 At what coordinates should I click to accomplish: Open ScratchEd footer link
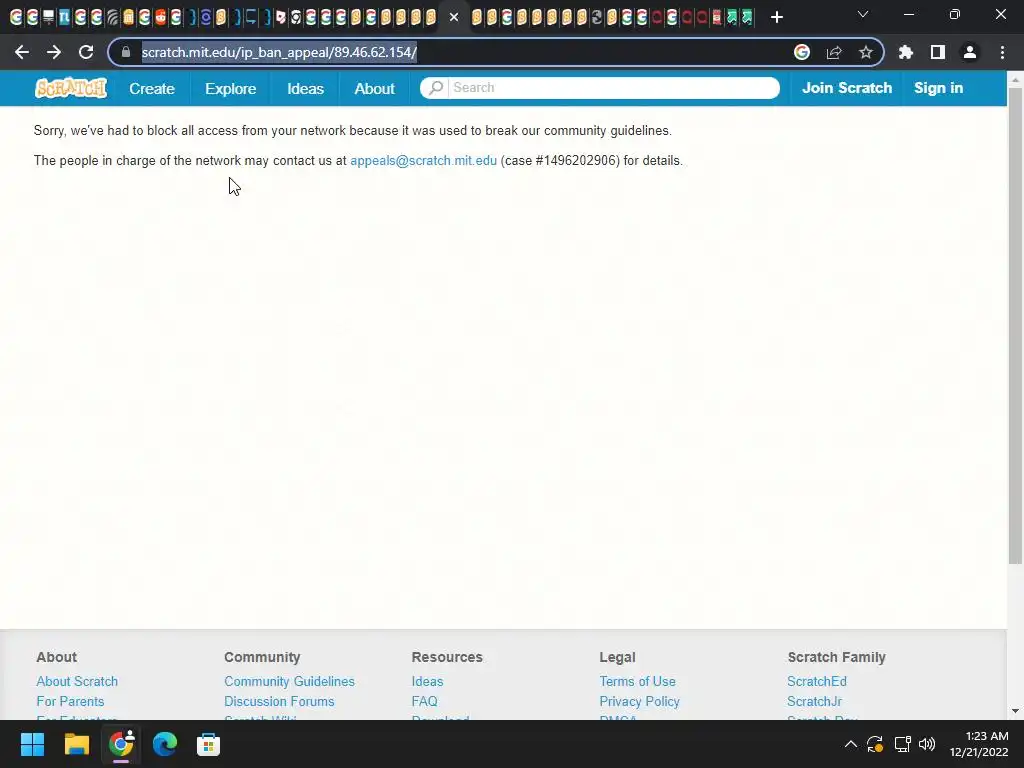click(817, 681)
